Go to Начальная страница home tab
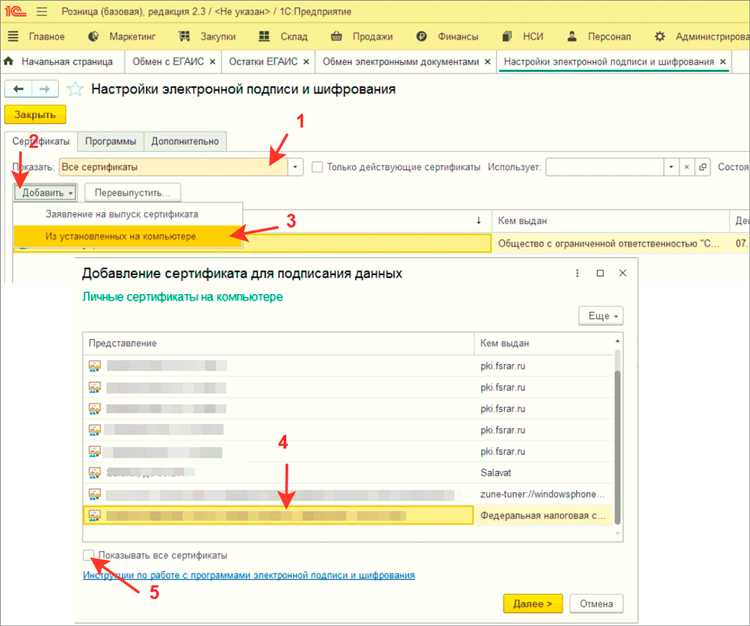 [58, 62]
